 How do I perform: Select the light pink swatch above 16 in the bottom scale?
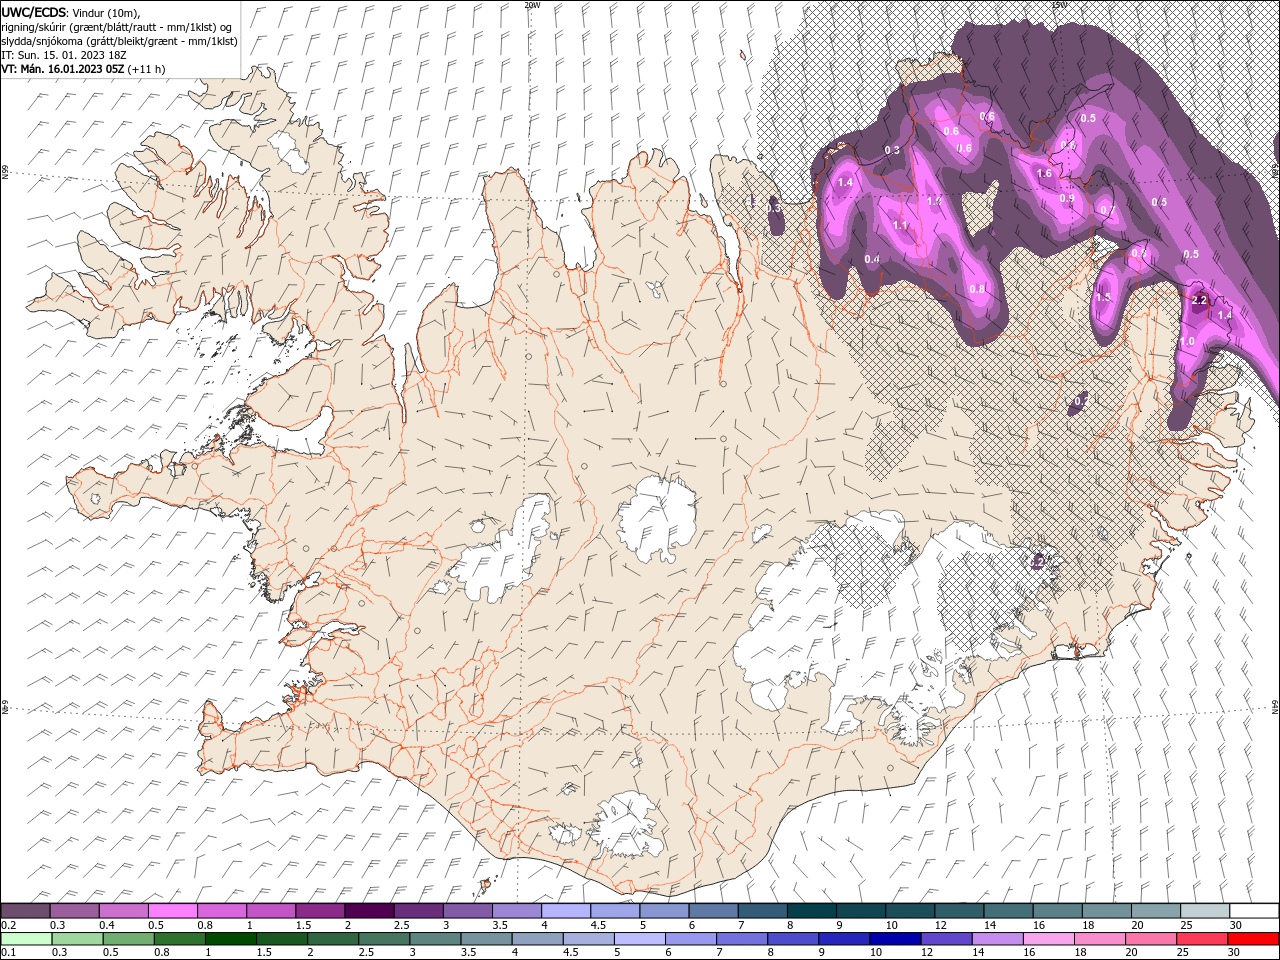[x=1047, y=939]
